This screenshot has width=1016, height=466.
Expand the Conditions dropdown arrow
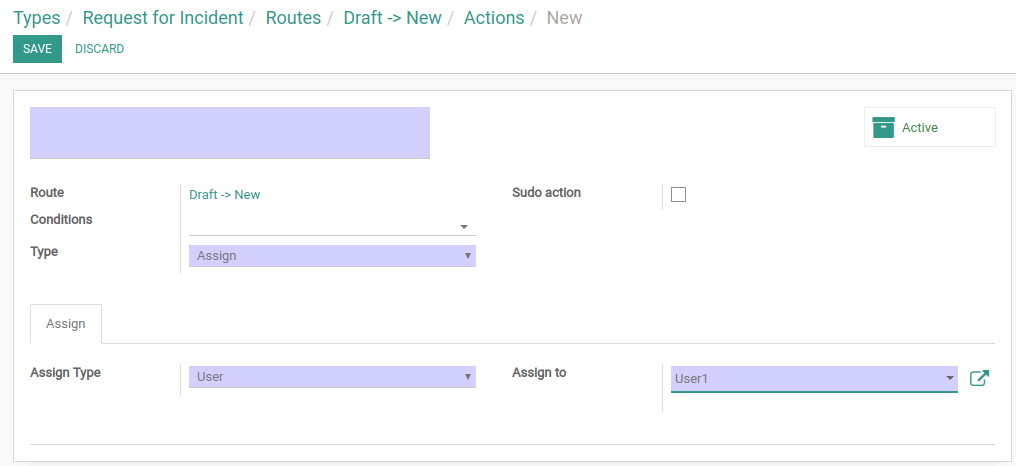[464, 227]
